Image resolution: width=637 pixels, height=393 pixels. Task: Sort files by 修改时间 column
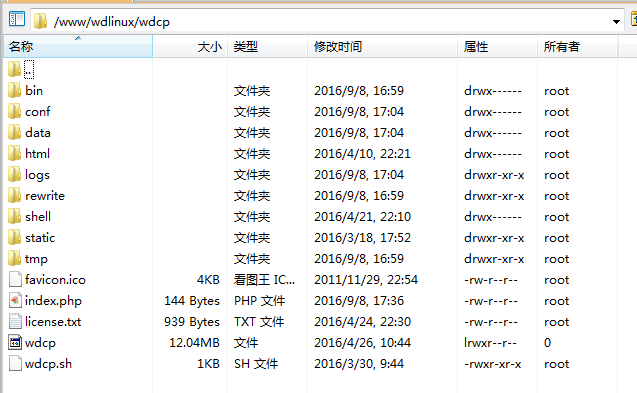point(382,46)
